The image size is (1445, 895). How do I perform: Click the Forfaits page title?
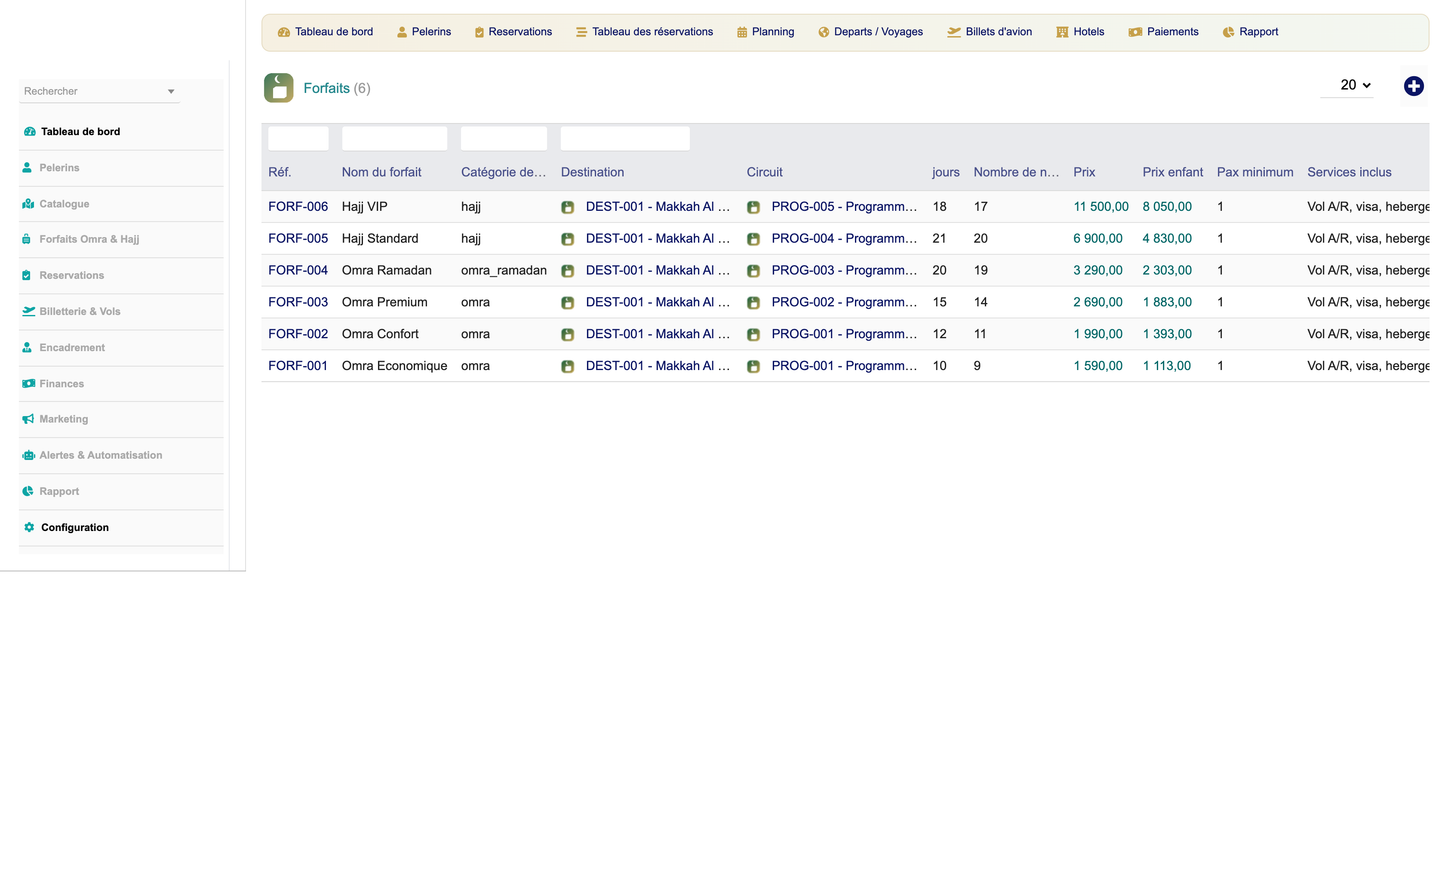[x=327, y=88]
